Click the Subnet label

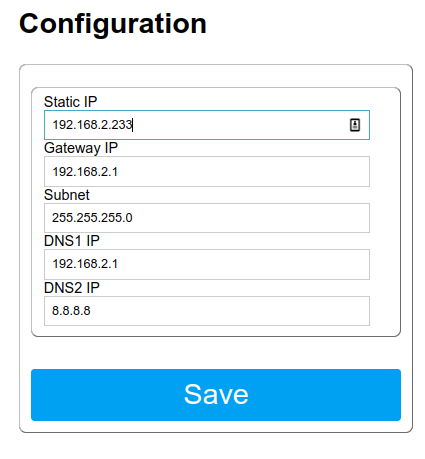tap(67, 195)
